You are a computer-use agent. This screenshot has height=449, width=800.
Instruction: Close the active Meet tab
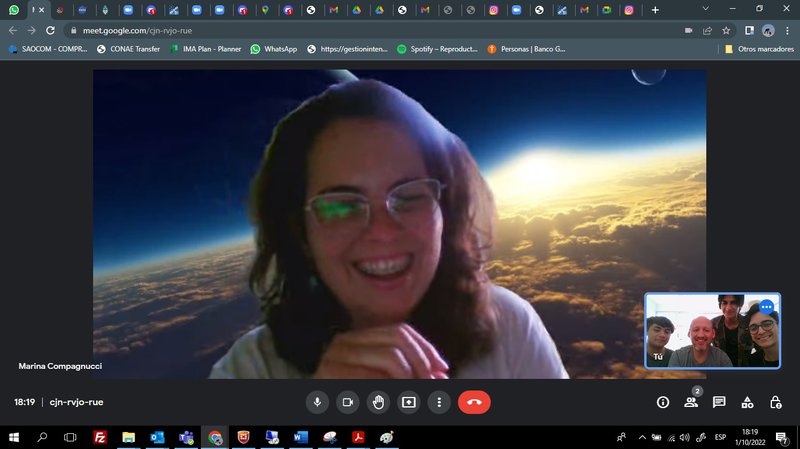pyautogui.click(x=42, y=10)
